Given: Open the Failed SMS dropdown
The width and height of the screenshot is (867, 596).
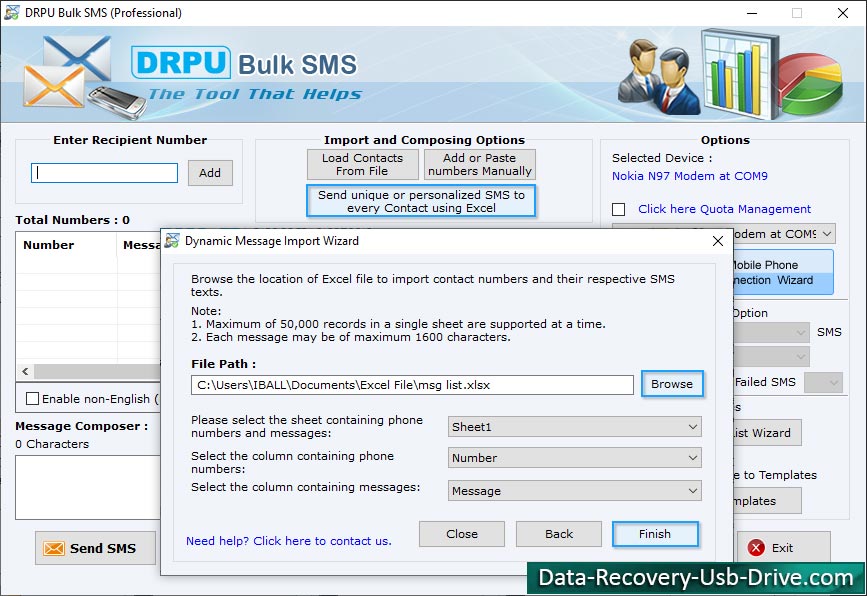Looking at the screenshot, I should point(823,382).
